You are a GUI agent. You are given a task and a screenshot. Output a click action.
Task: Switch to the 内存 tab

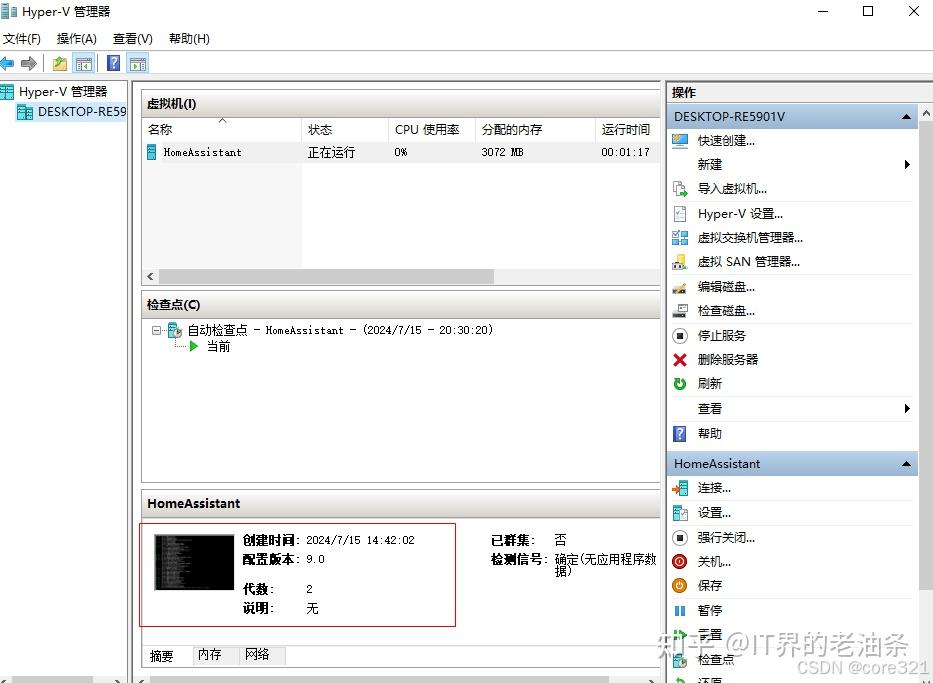(x=209, y=655)
